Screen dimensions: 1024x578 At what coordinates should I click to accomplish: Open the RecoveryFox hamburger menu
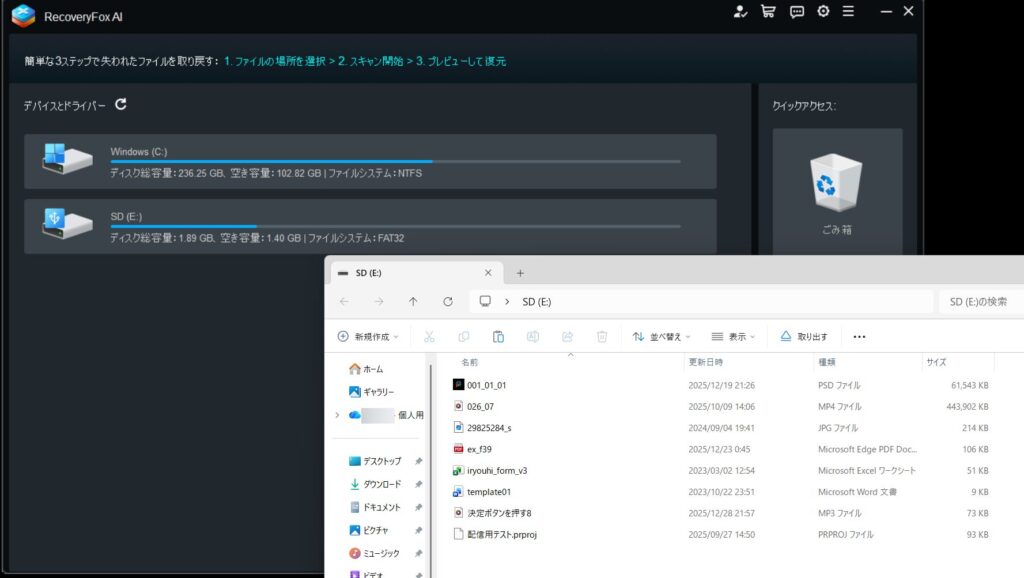click(x=848, y=12)
